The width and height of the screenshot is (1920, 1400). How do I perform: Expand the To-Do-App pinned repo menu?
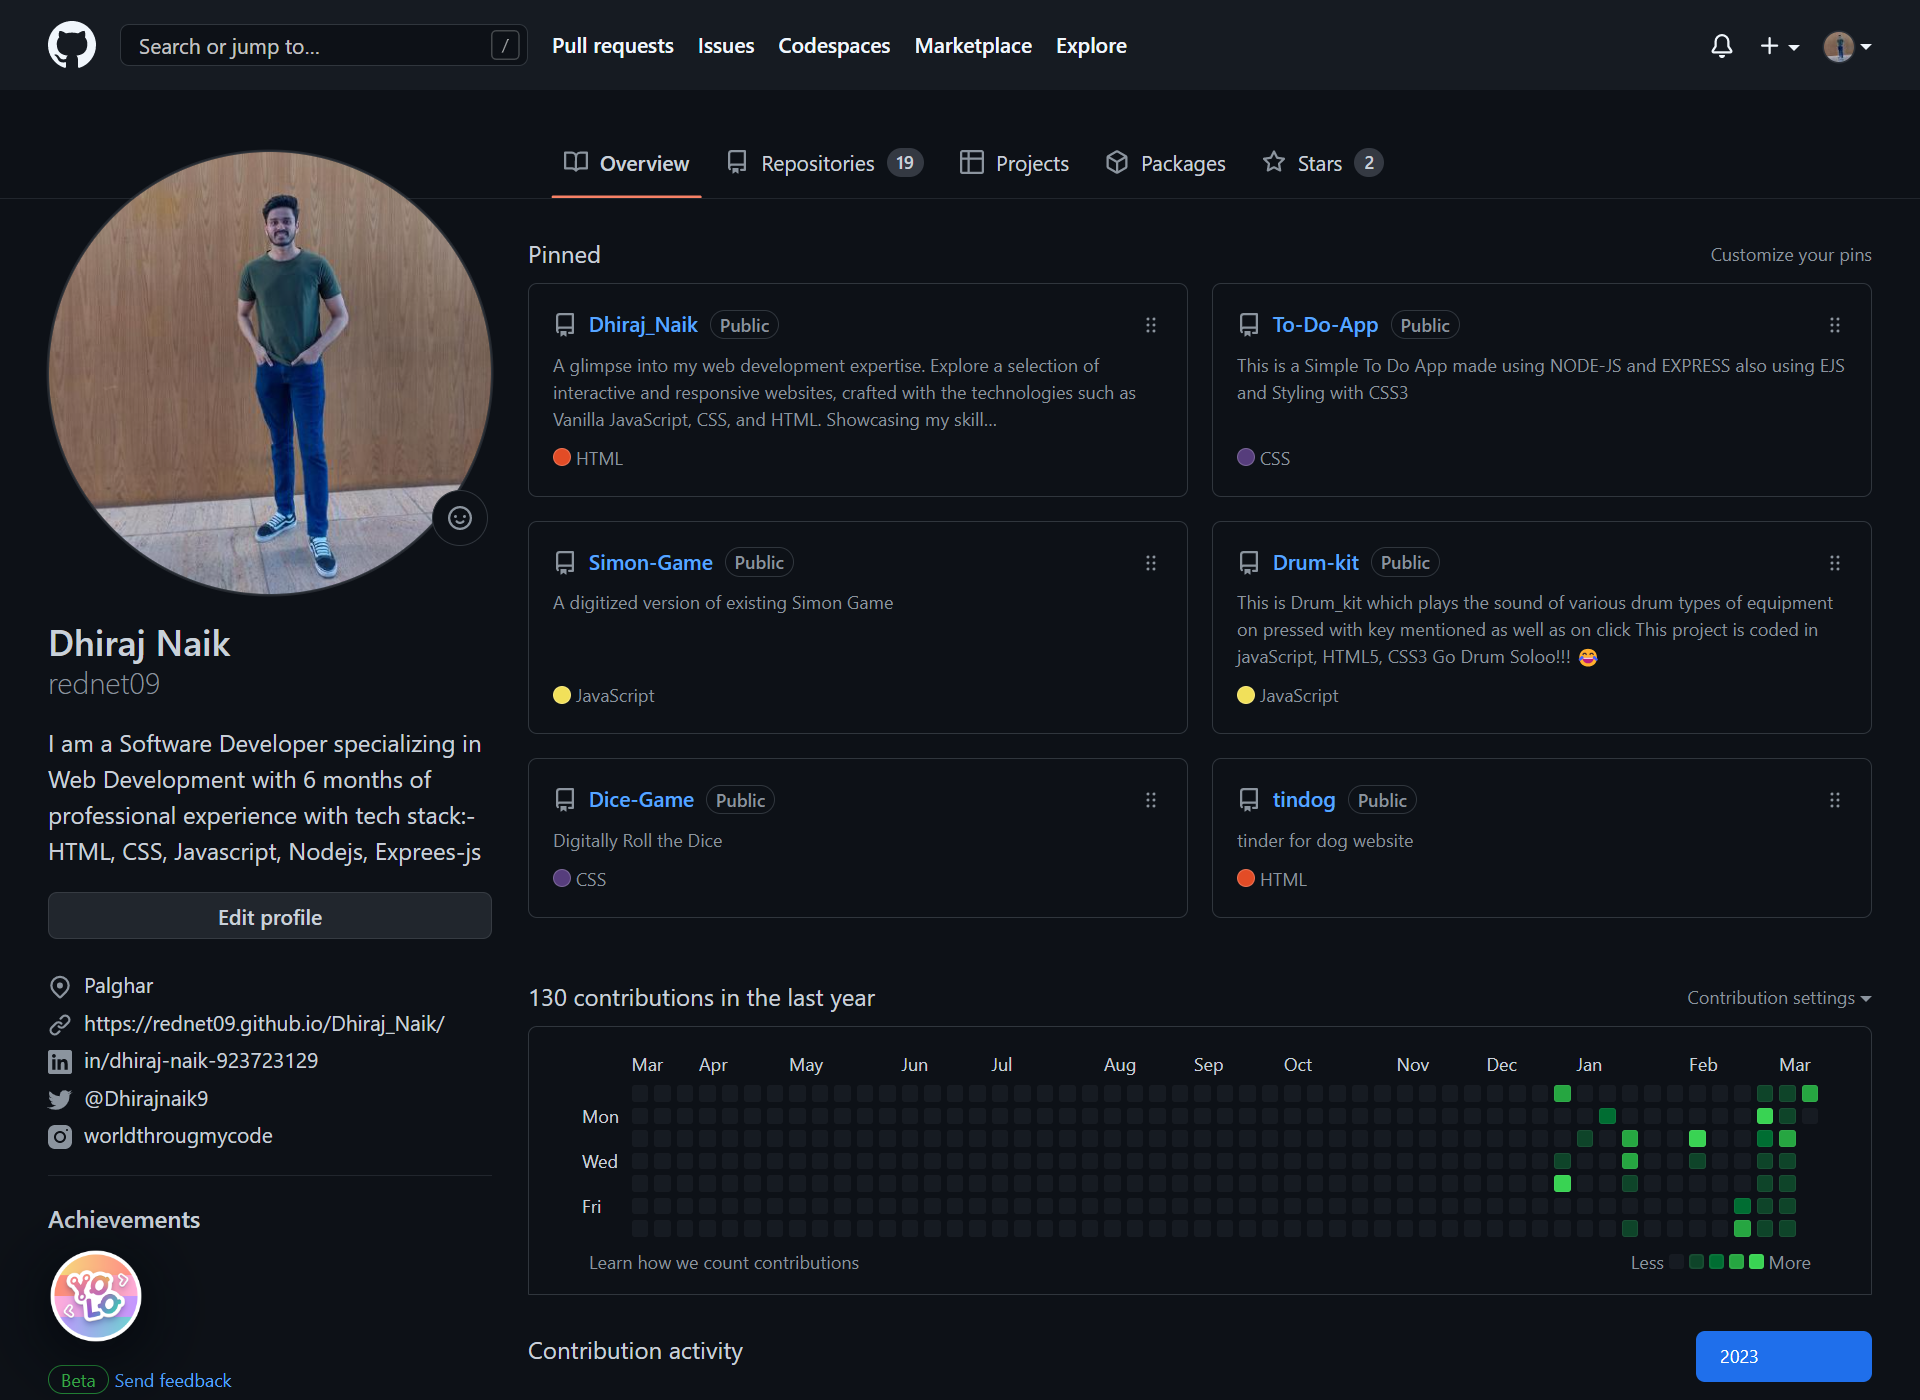(x=1835, y=325)
